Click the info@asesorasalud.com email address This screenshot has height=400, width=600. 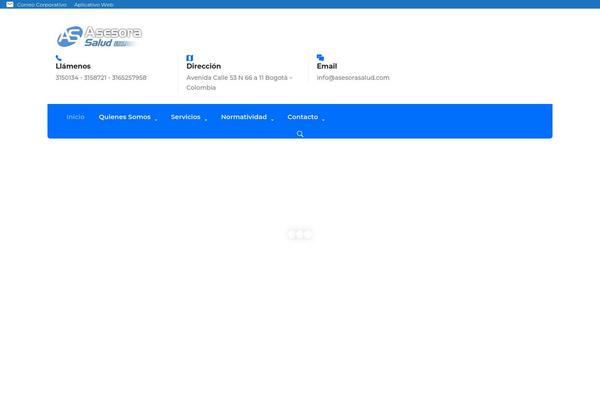click(353, 78)
